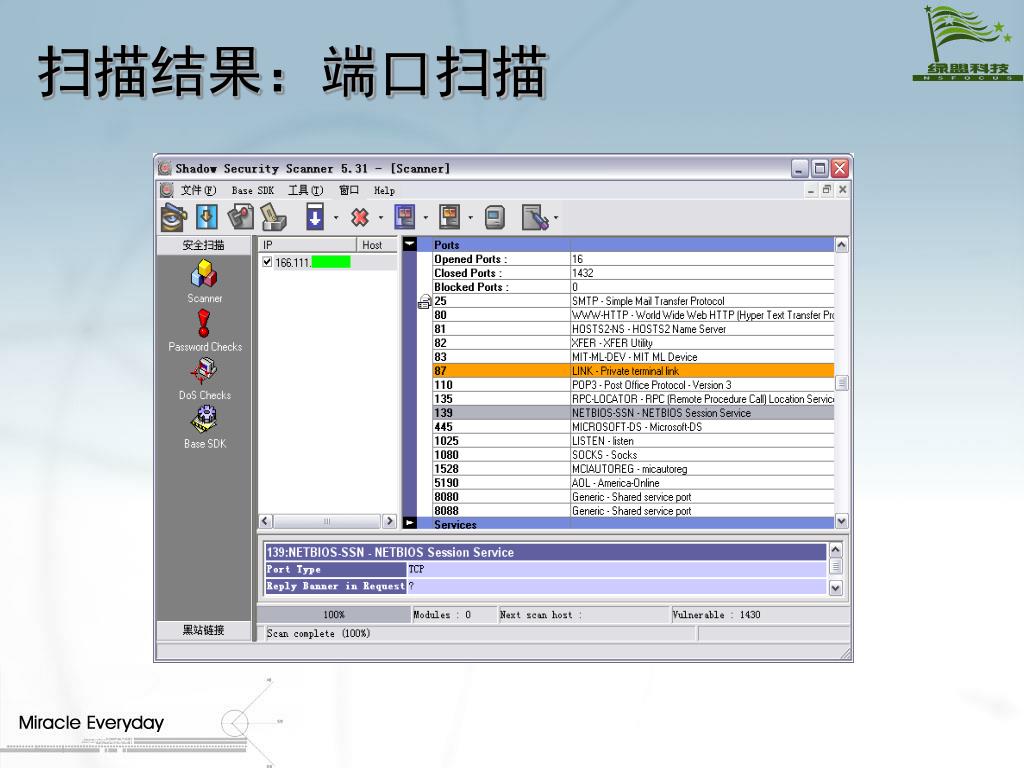The height and width of the screenshot is (768, 1024).
Task: Click the Closed Ports row
Action: coord(633,273)
